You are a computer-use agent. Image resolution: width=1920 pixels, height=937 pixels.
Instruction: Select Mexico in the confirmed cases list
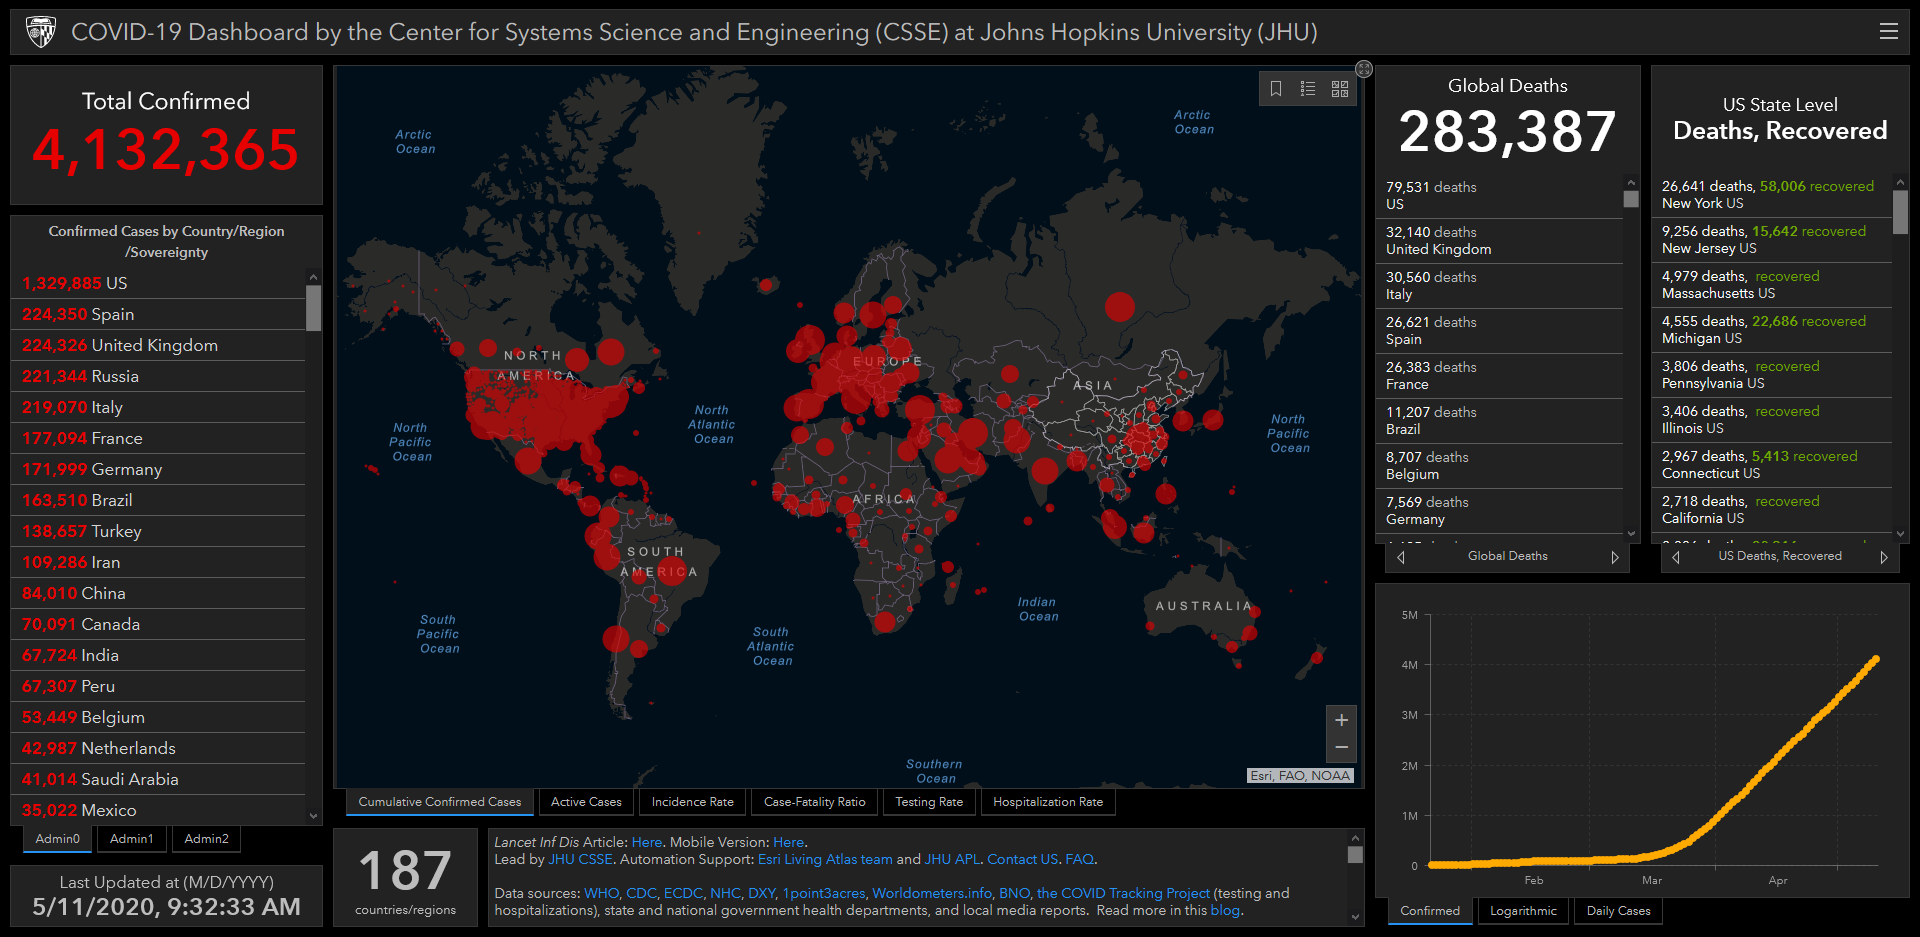158,810
